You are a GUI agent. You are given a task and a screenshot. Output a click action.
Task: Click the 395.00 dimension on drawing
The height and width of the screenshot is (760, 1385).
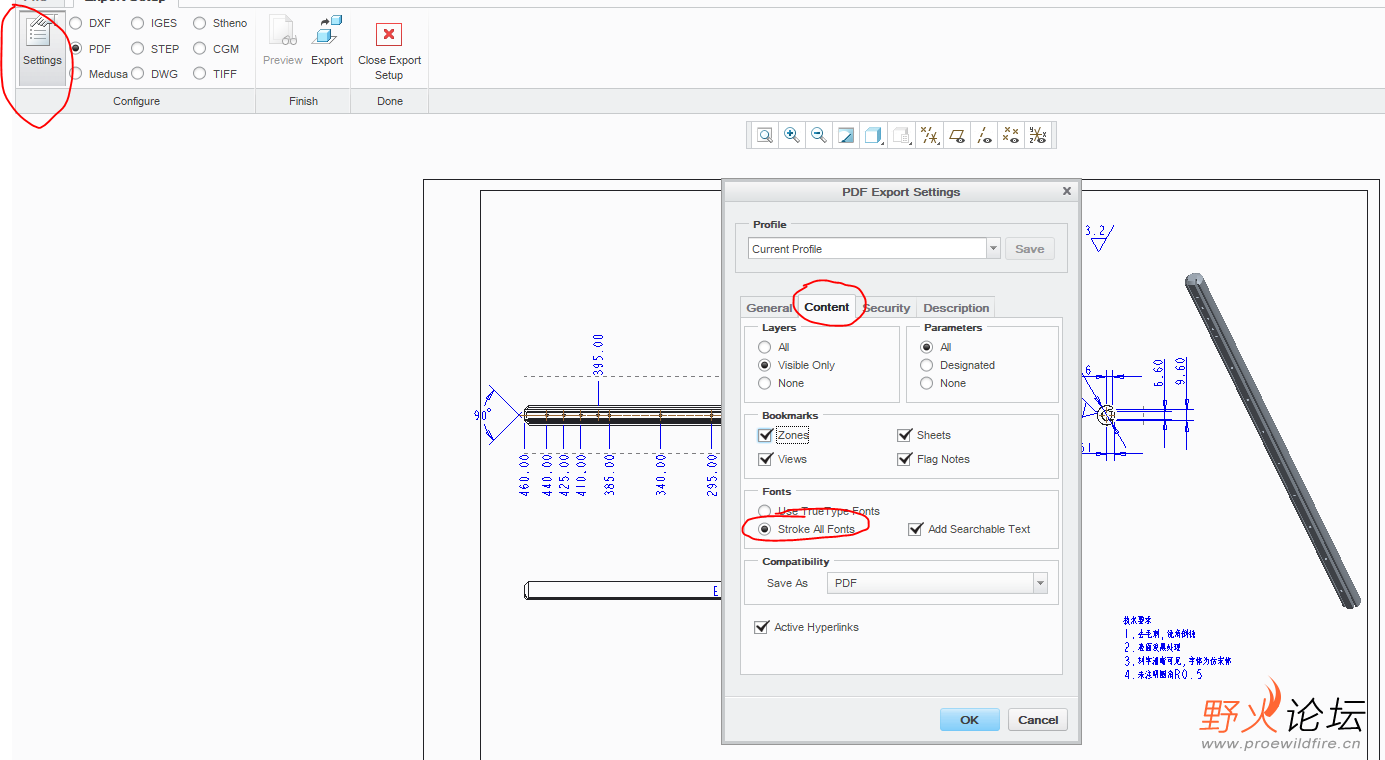[x=598, y=355]
